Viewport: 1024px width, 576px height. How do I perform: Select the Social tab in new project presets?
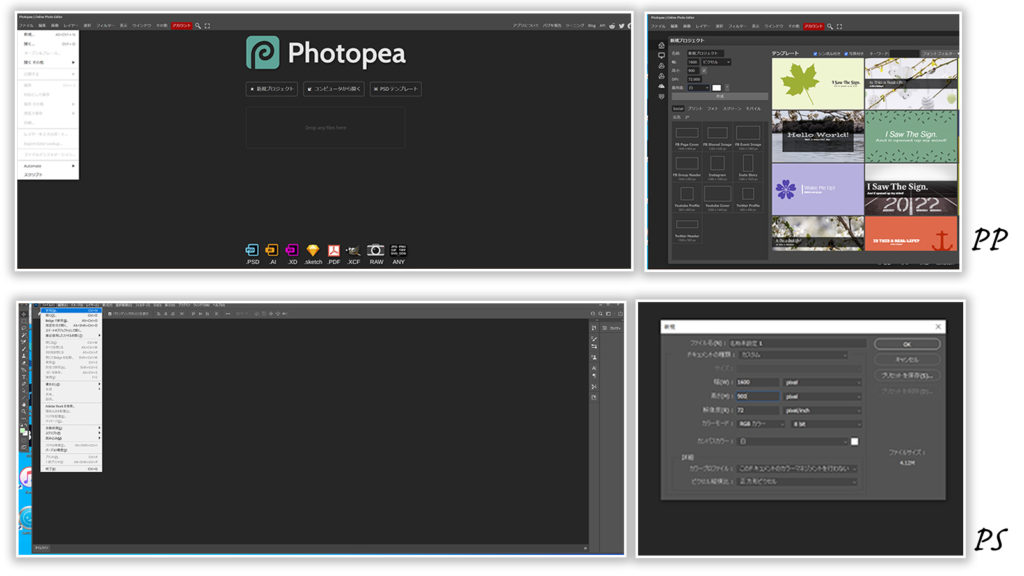coord(678,107)
